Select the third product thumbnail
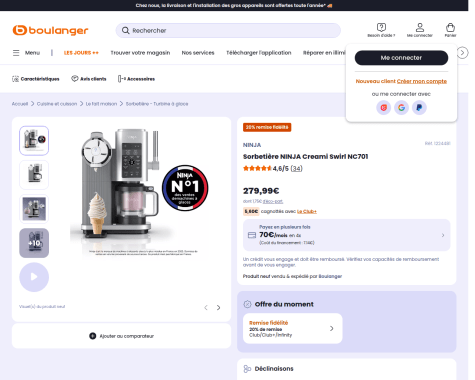This screenshot has height=380, width=475. coord(34,209)
